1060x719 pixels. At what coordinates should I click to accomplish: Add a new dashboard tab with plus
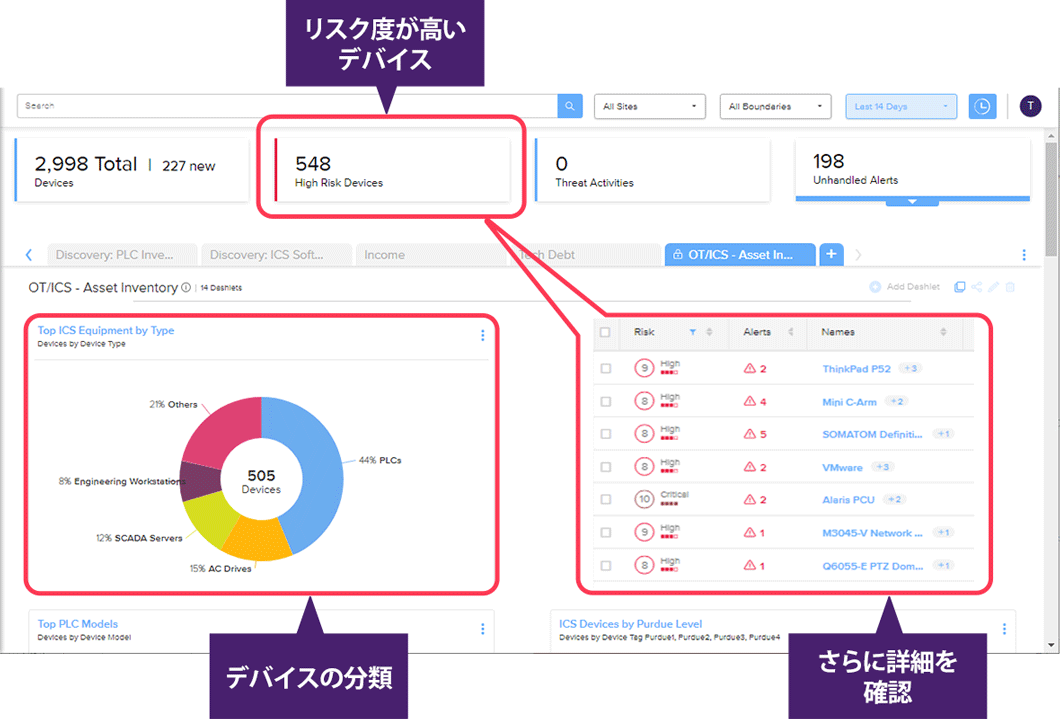(x=831, y=254)
